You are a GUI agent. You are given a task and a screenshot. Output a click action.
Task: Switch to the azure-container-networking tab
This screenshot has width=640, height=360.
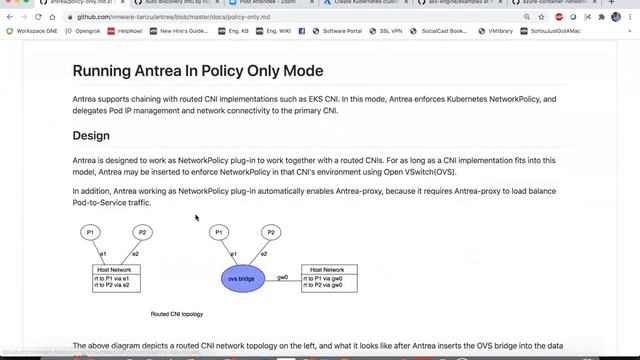click(x=553, y=2)
